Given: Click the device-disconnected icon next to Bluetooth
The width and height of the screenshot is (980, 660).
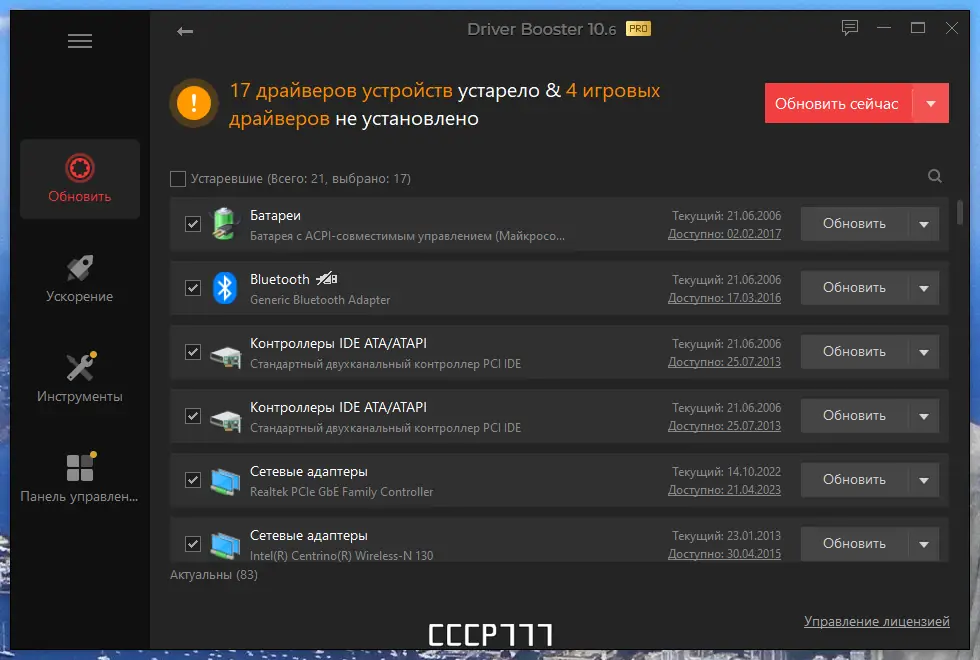Looking at the screenshot, I should (327, 279).
